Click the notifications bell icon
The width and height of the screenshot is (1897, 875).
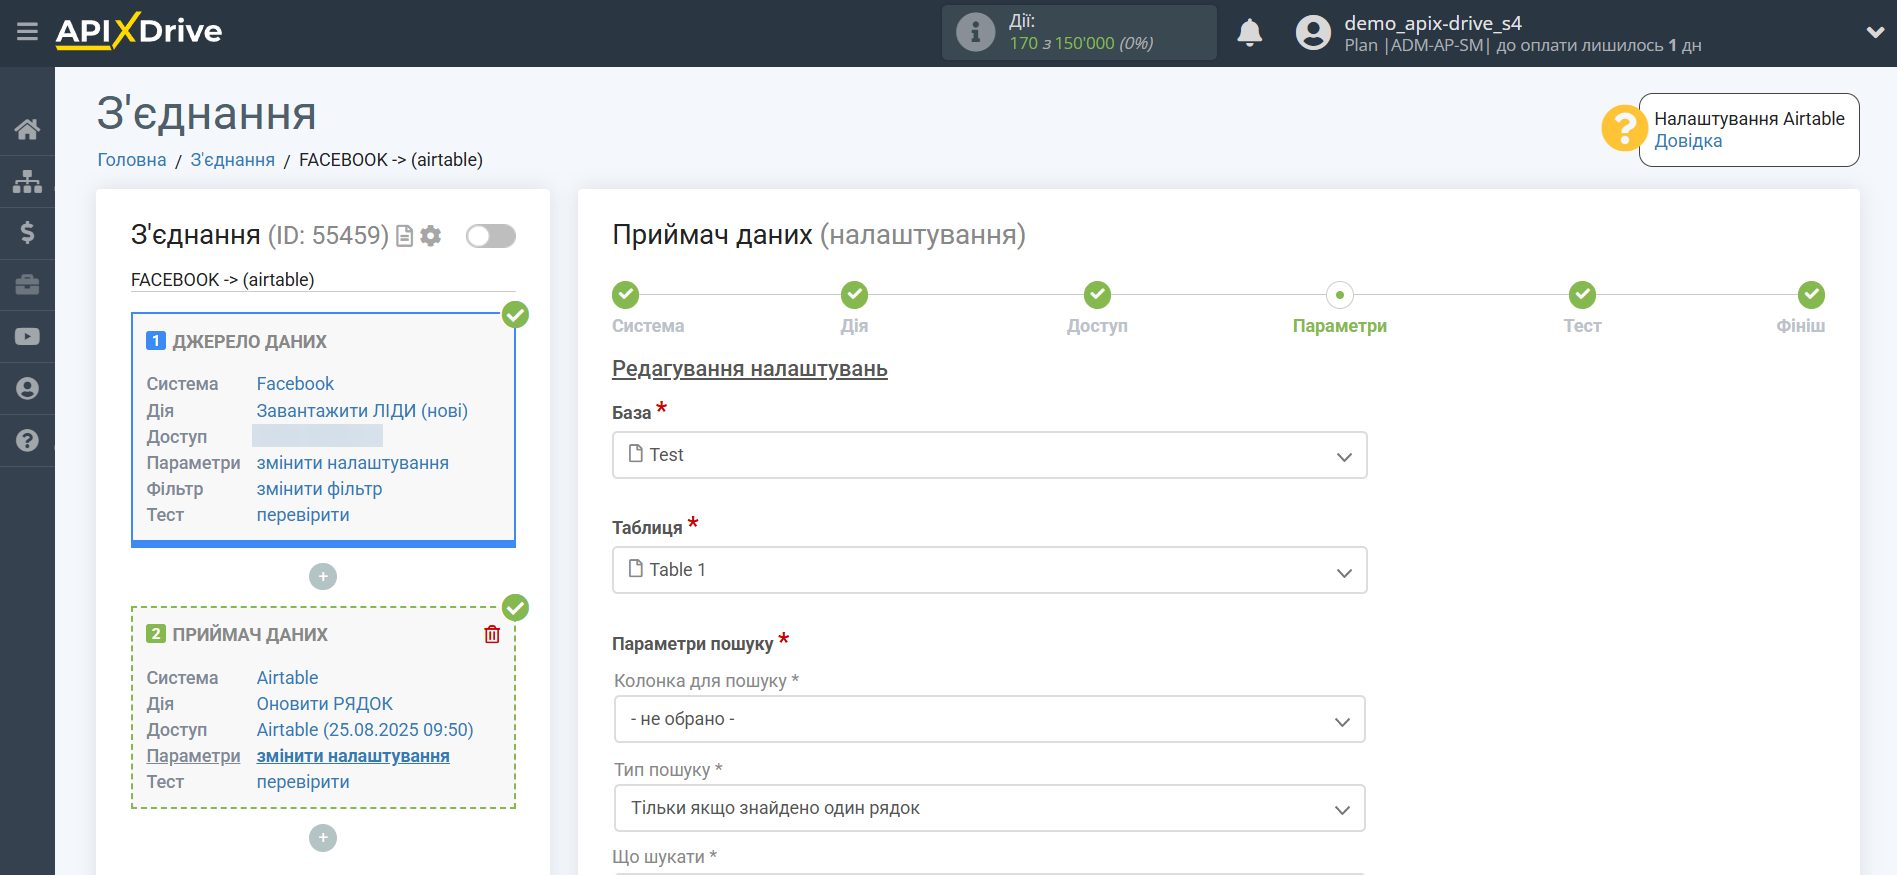coord(1249,33)
